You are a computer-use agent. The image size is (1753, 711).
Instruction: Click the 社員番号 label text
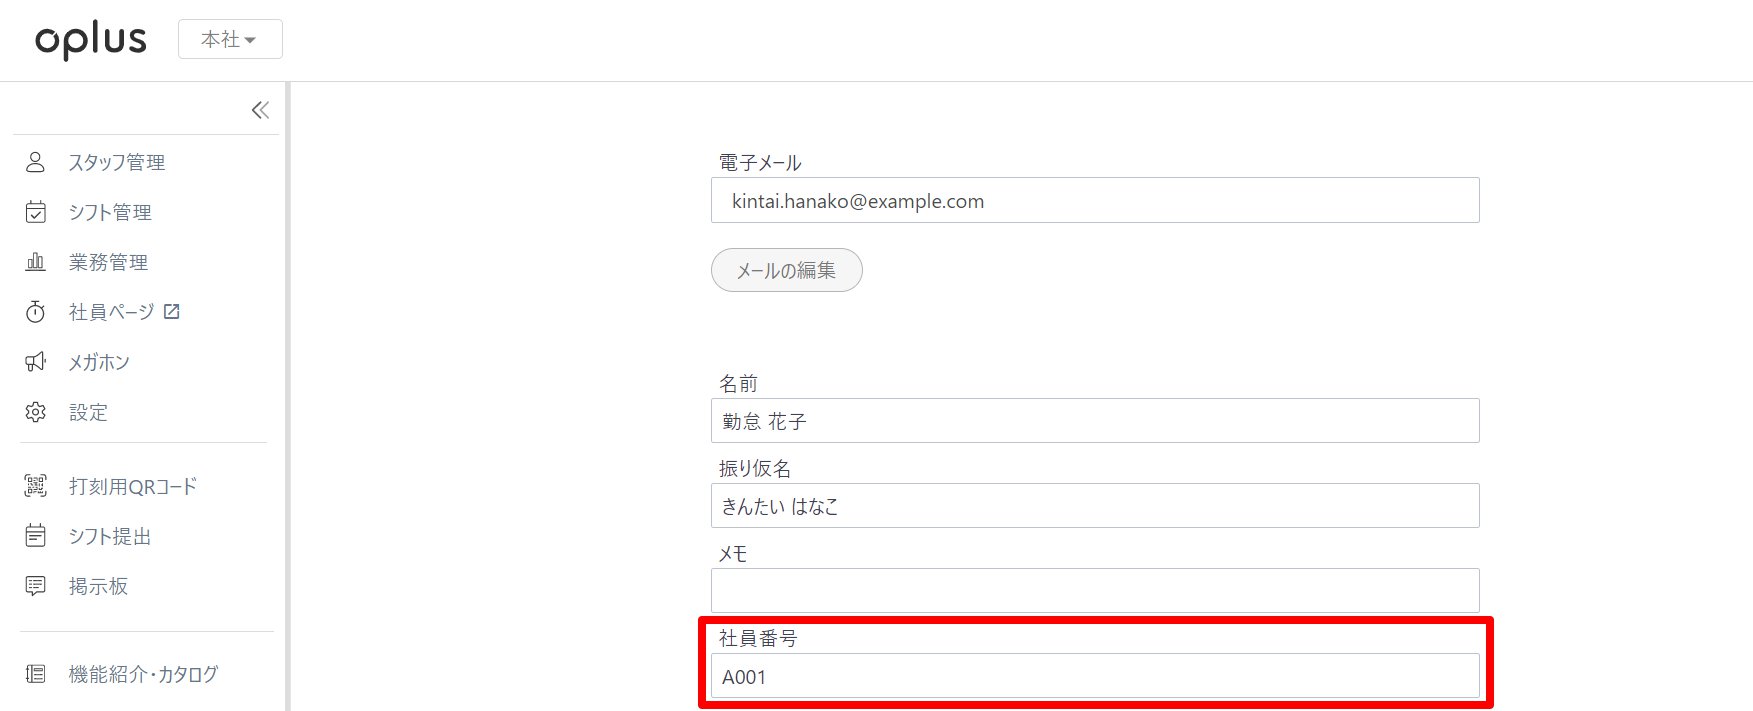click(x=758, y=639)
